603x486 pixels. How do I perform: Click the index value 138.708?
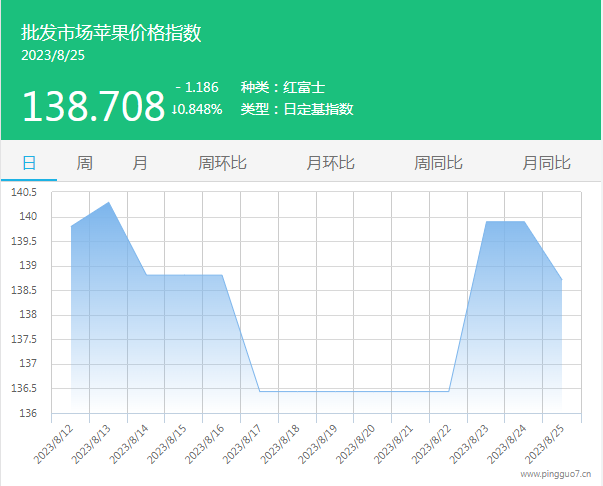pyautogui.click(x=93, y=105)
